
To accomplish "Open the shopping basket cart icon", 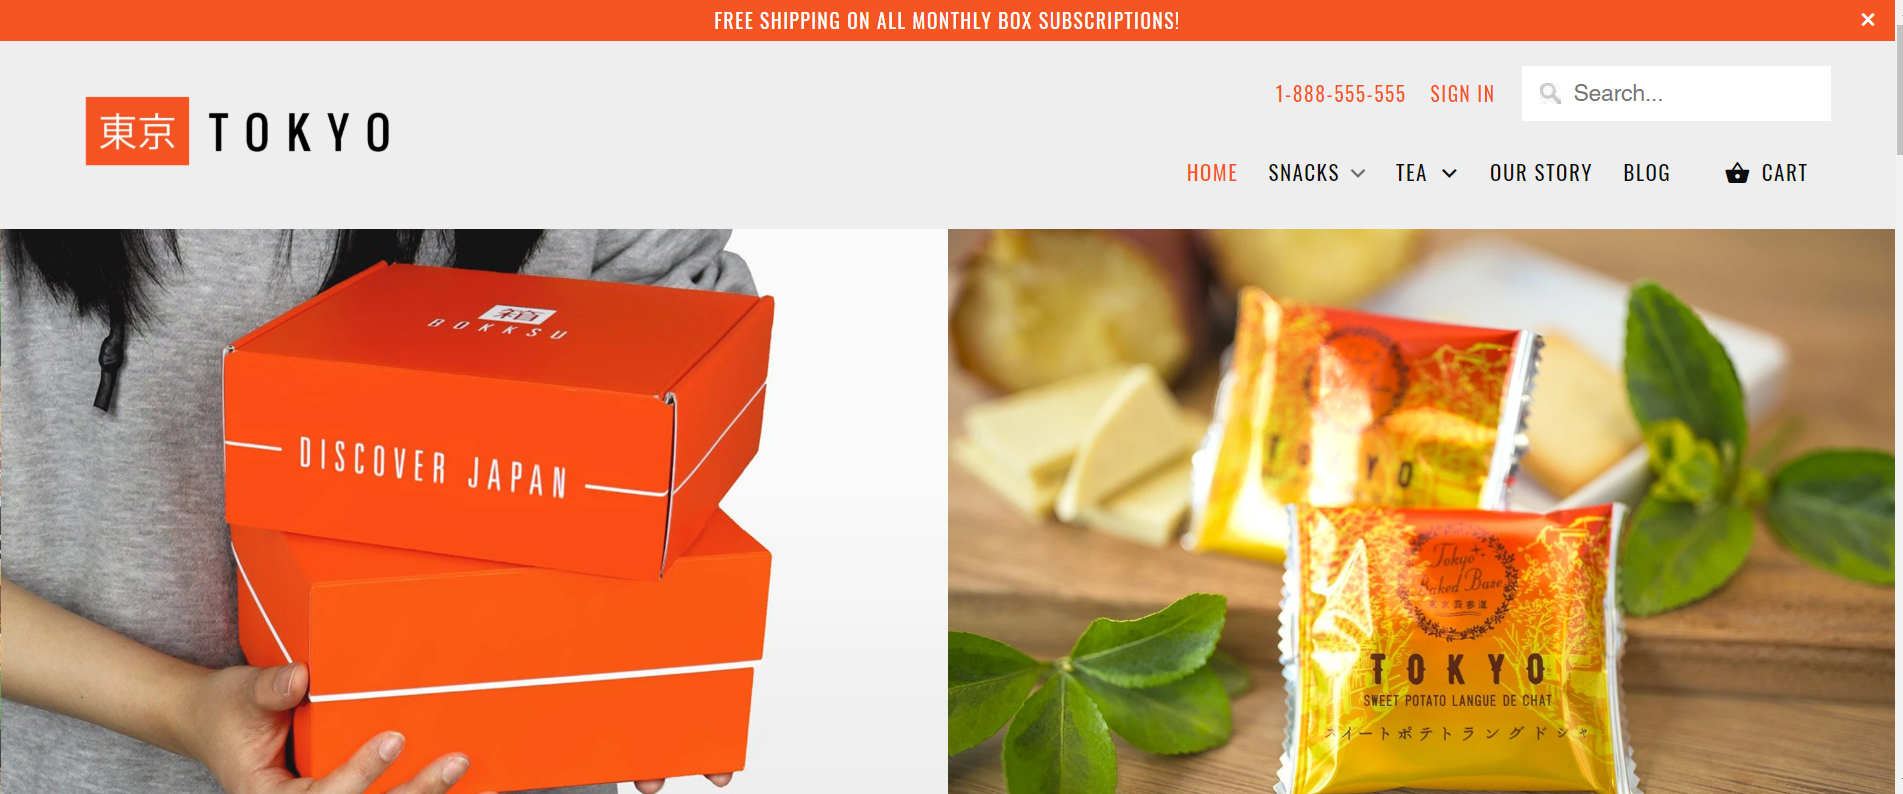I will click(1737, 173).
